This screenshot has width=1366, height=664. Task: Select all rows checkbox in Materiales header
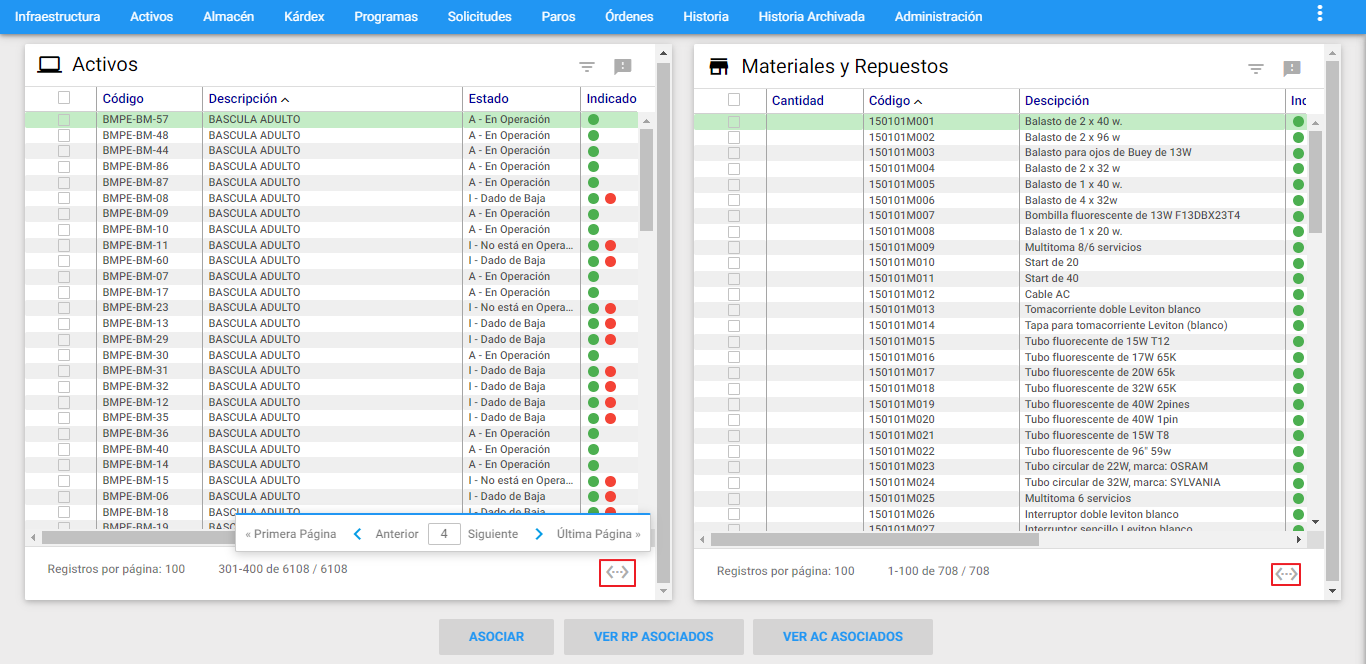pyautogui.click(x=734, y=100)
